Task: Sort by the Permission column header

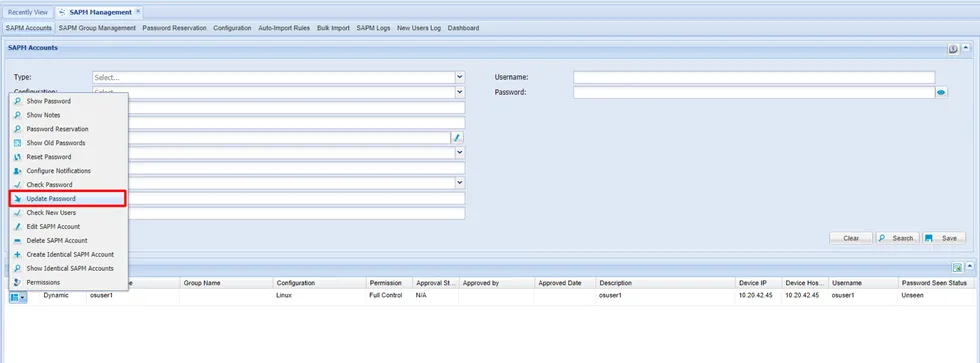Action: click(389, 283)
